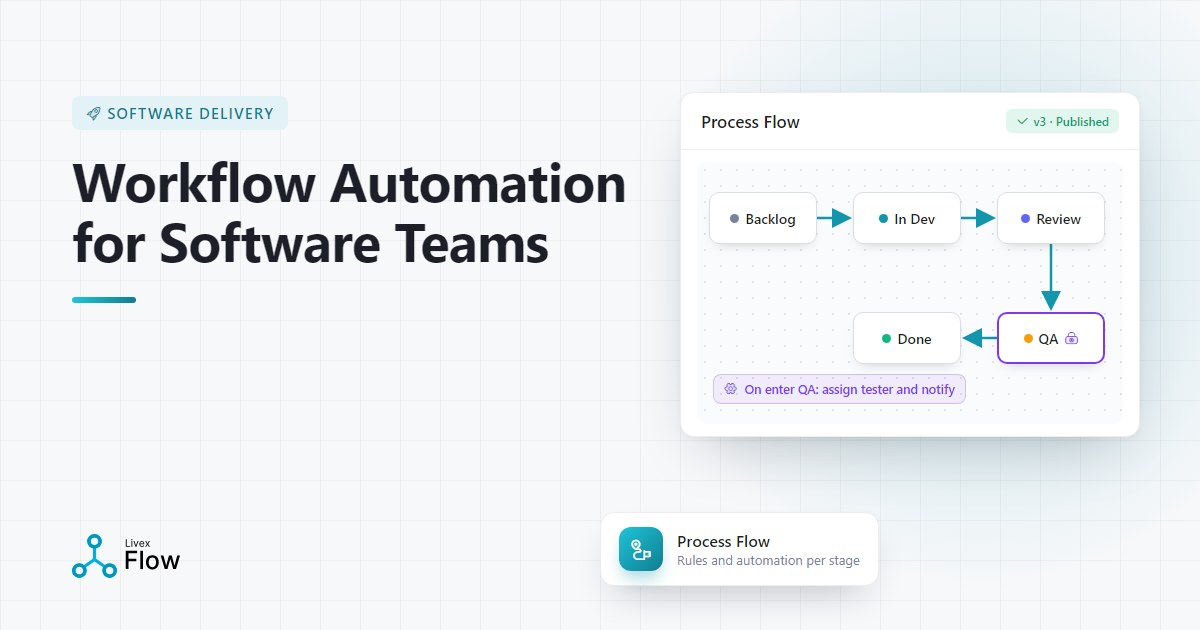Click the 'Flow' wordmark text
This screenshot has width=1200, height=630.
click(152, 561)
